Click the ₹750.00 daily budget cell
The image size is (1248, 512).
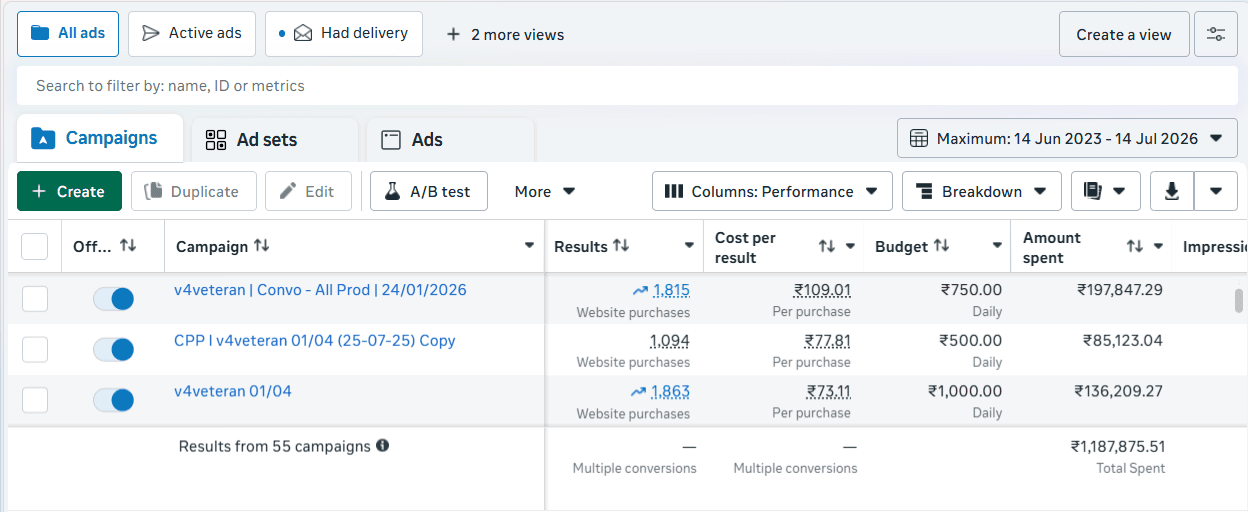point(971,290)
